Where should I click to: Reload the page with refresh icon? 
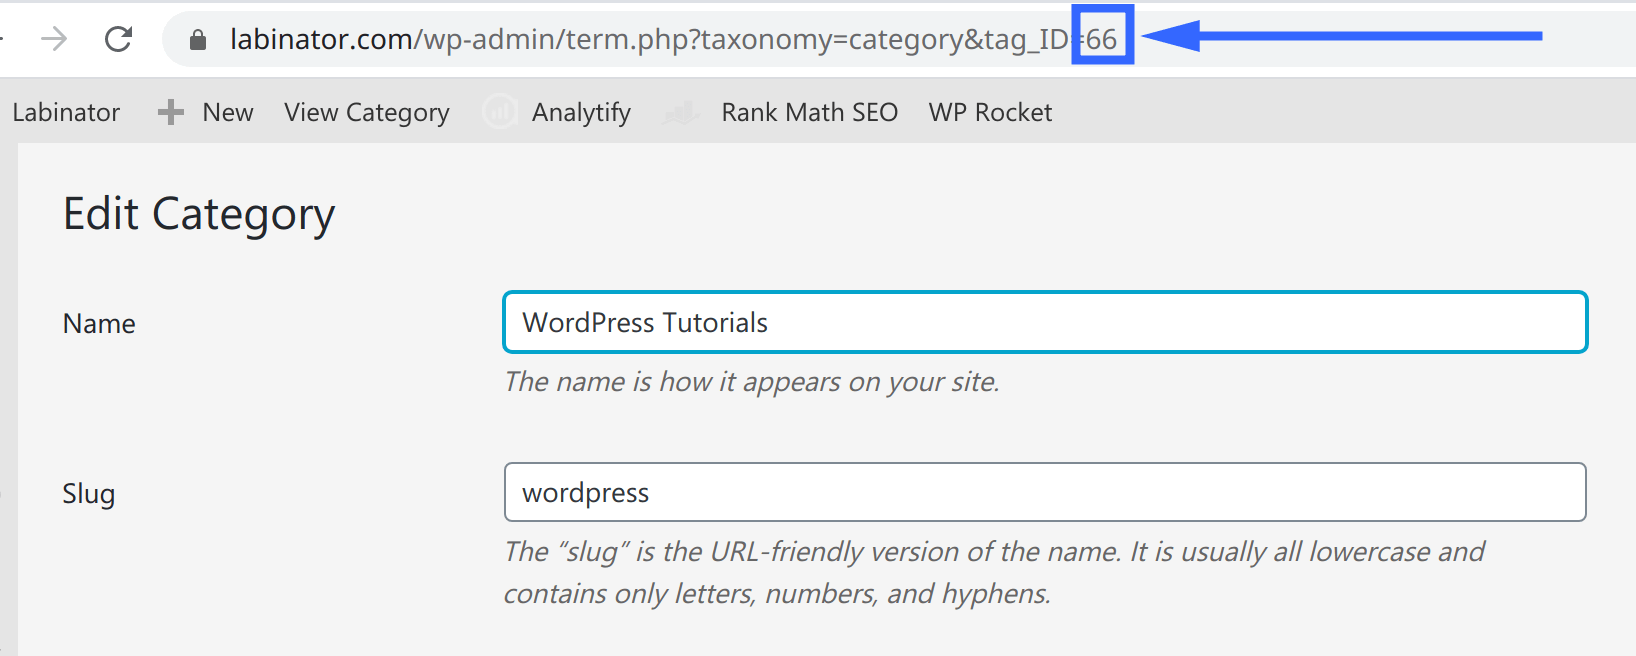(x=119, y=39)
